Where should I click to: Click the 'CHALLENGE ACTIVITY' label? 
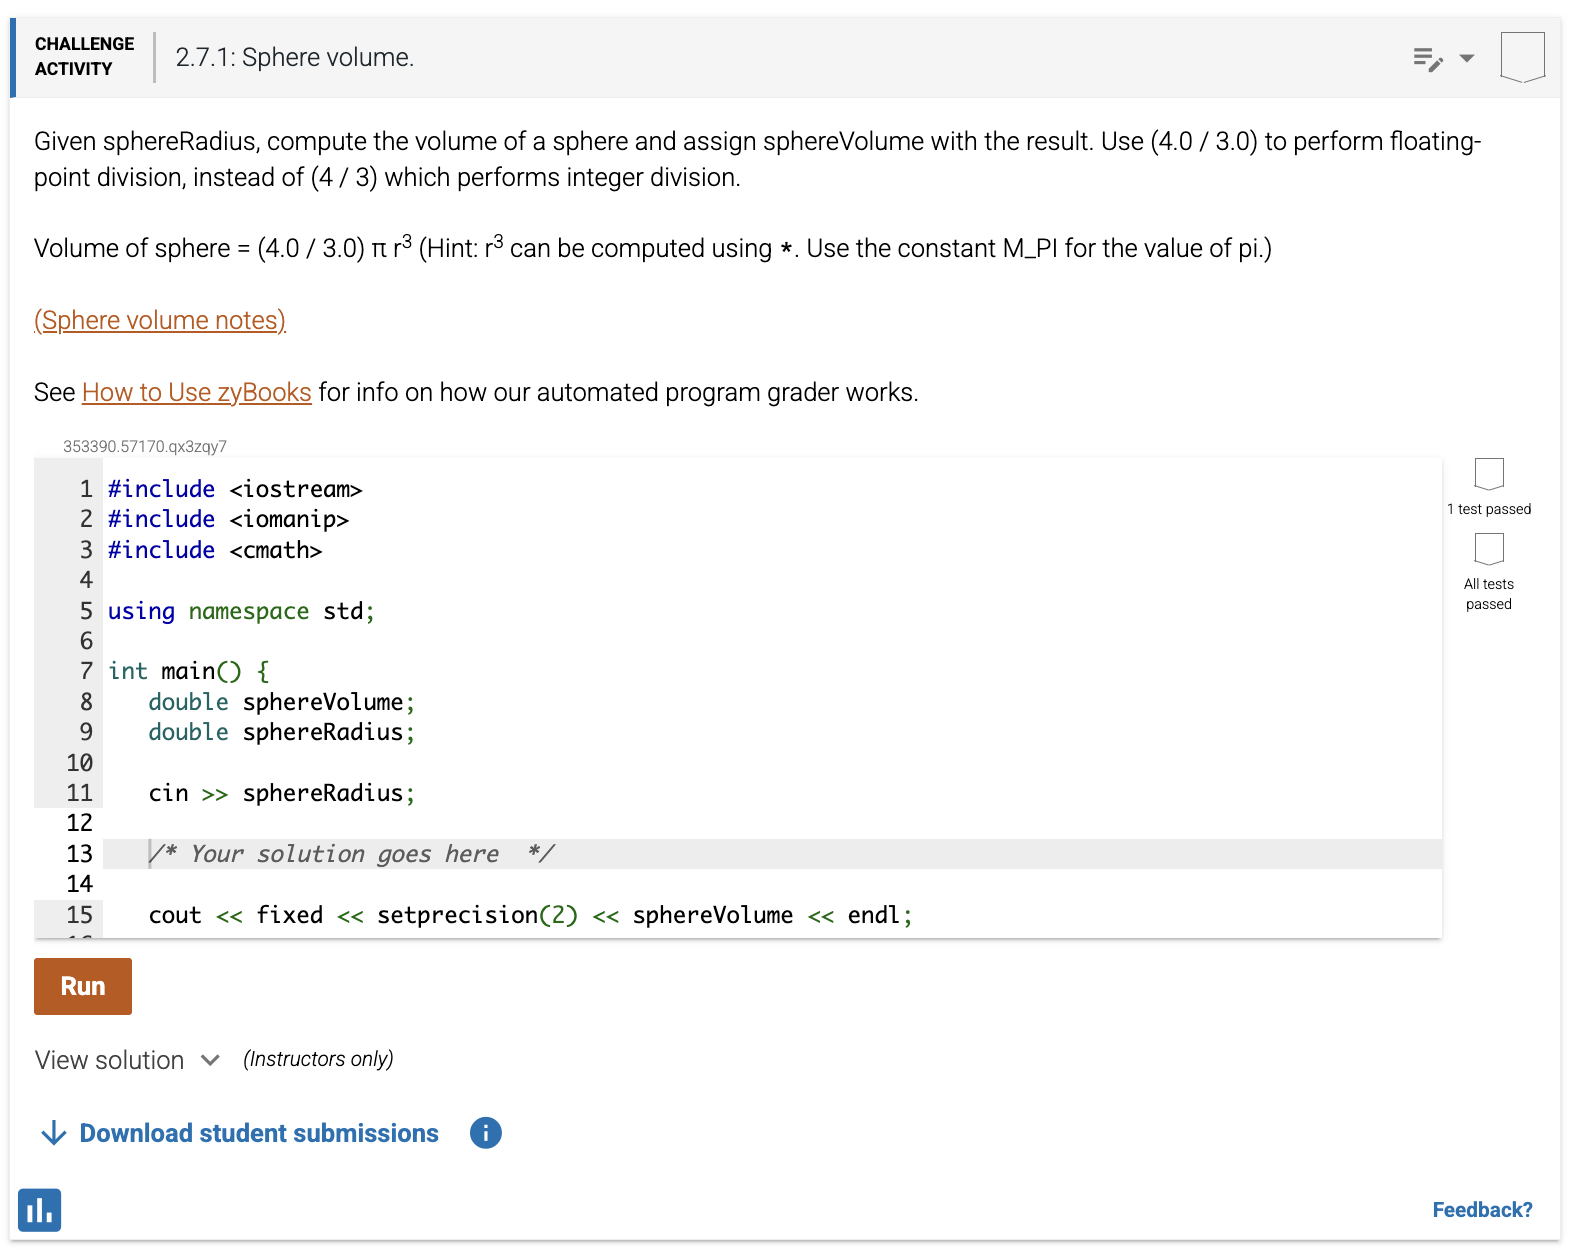[84, 56]
